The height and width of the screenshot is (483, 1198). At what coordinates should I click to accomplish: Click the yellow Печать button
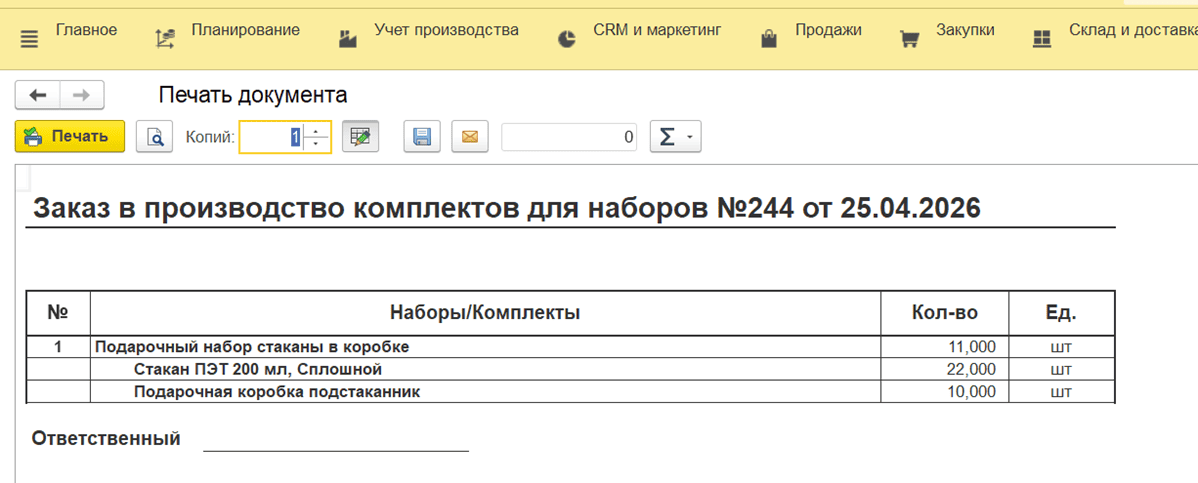coord(69,137)
